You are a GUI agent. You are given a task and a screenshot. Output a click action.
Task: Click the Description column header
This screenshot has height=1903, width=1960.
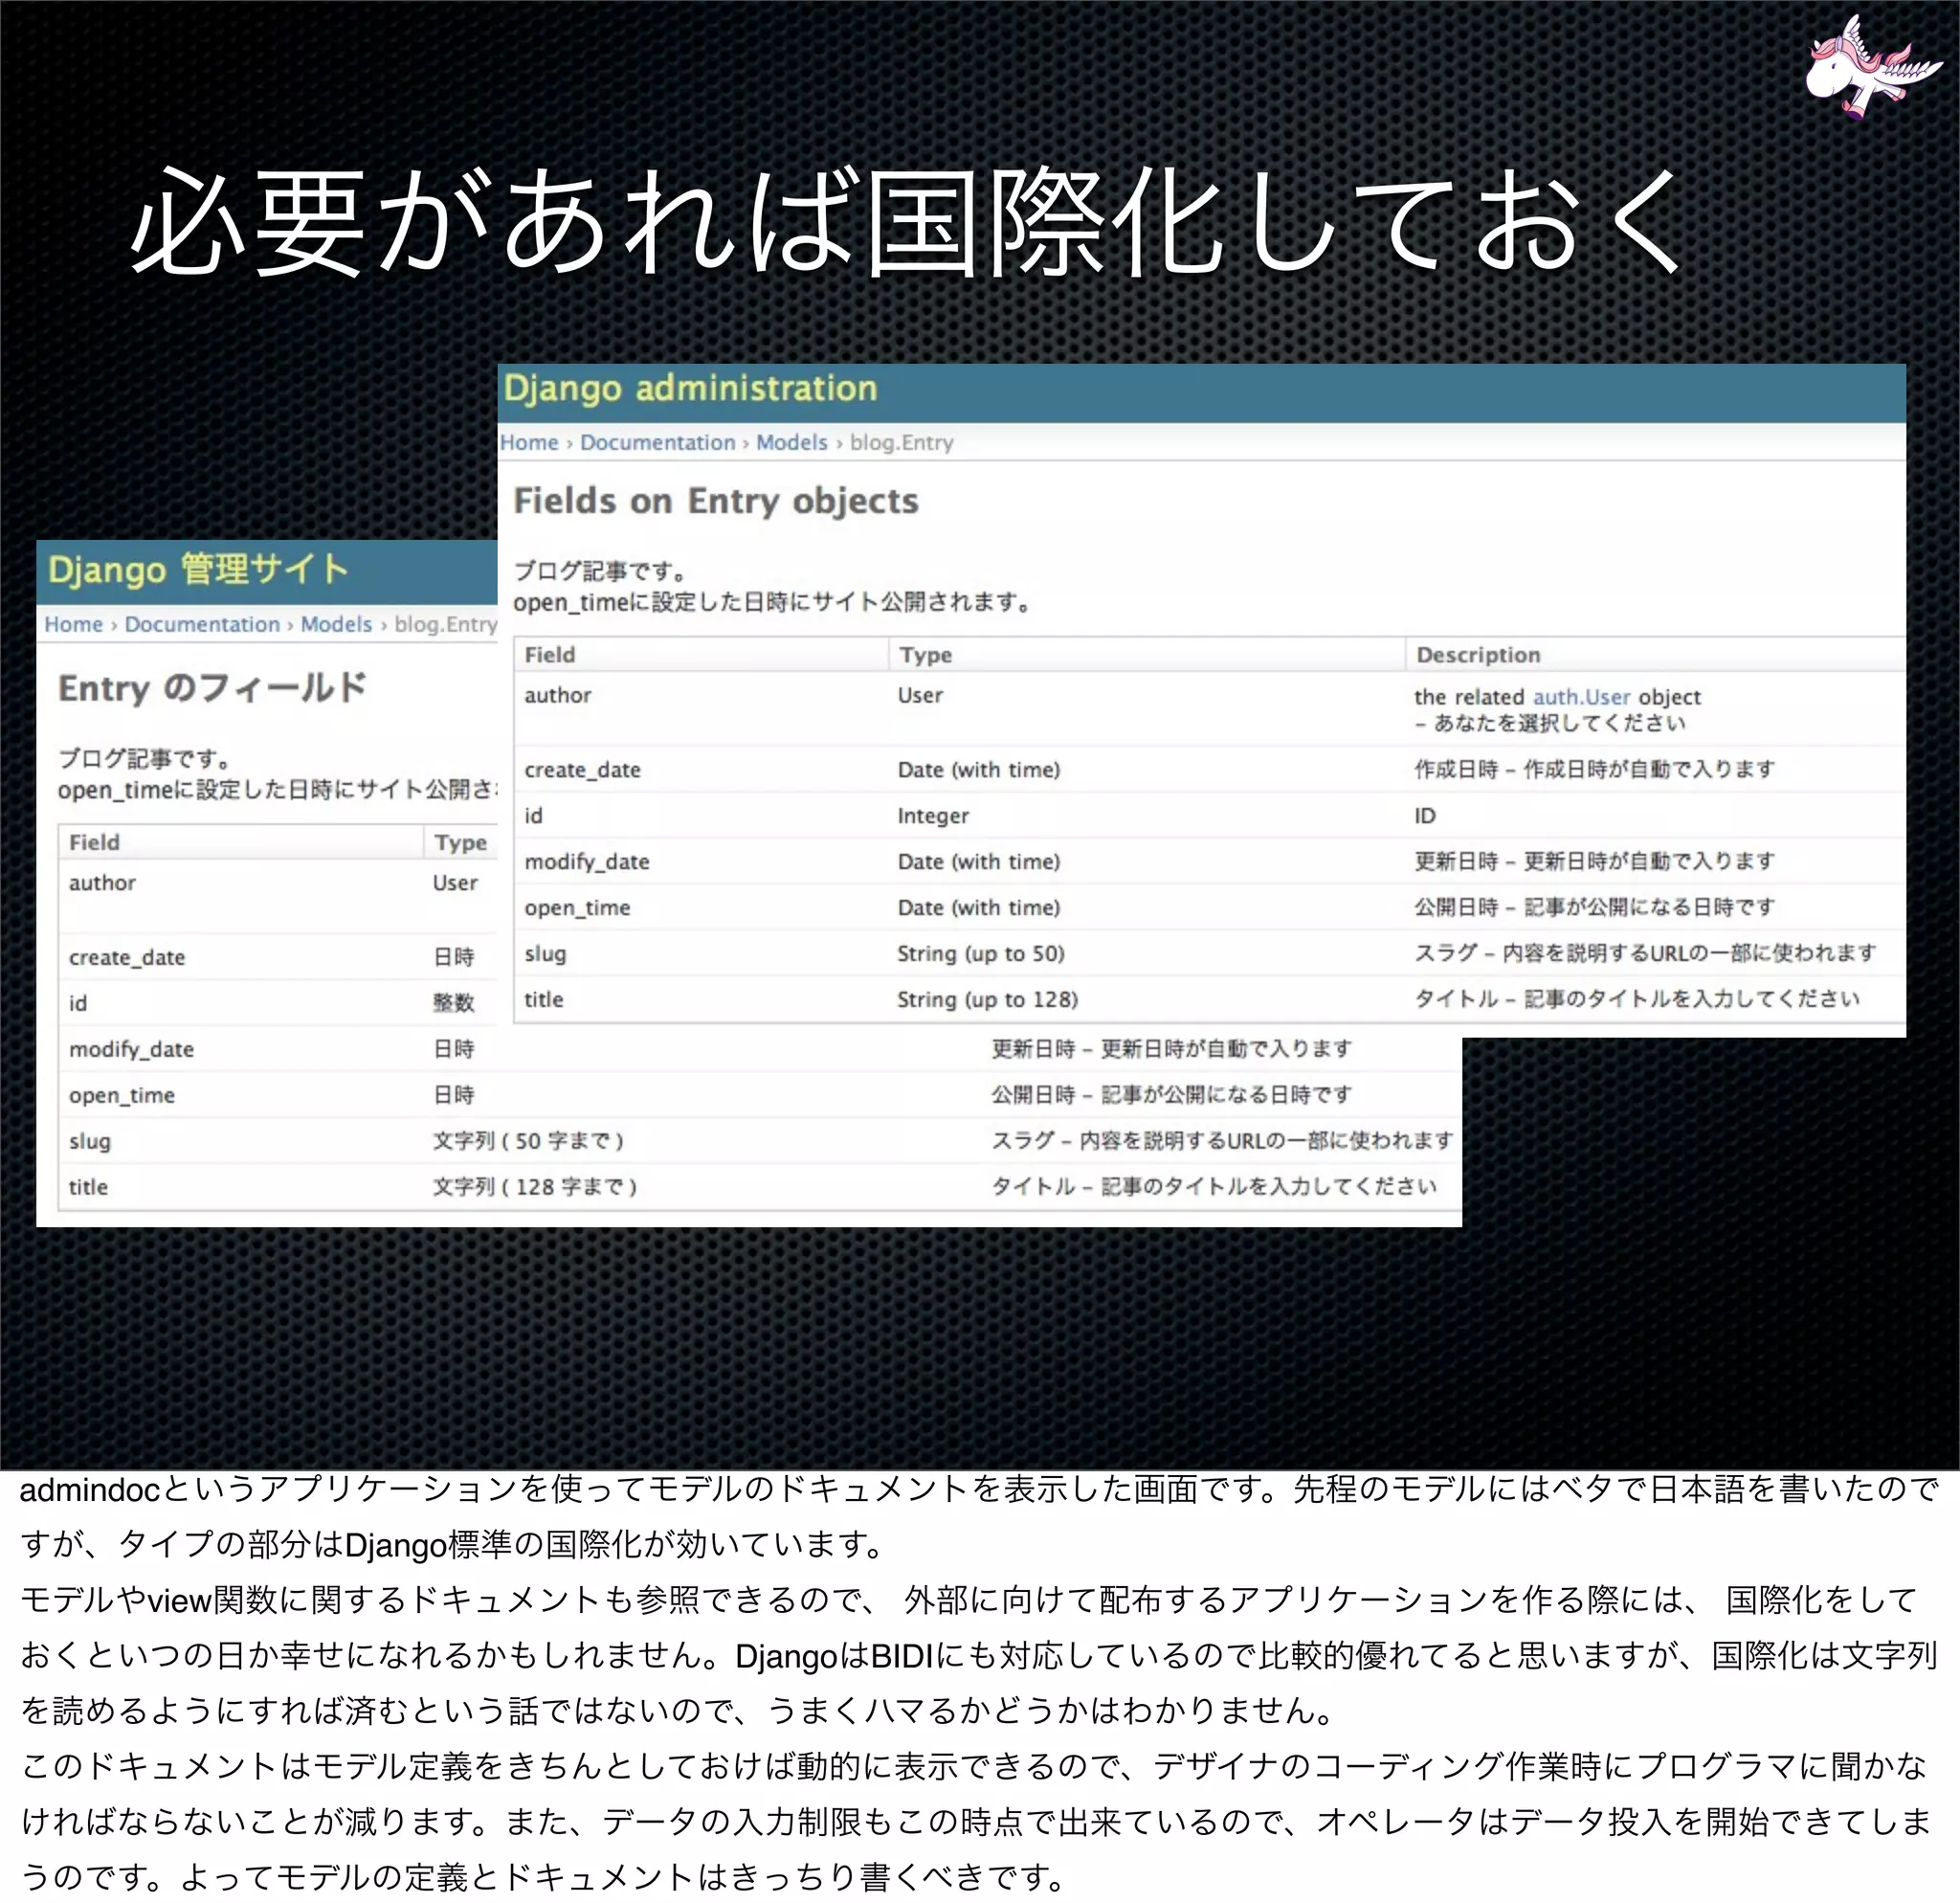click(1478, 655)
